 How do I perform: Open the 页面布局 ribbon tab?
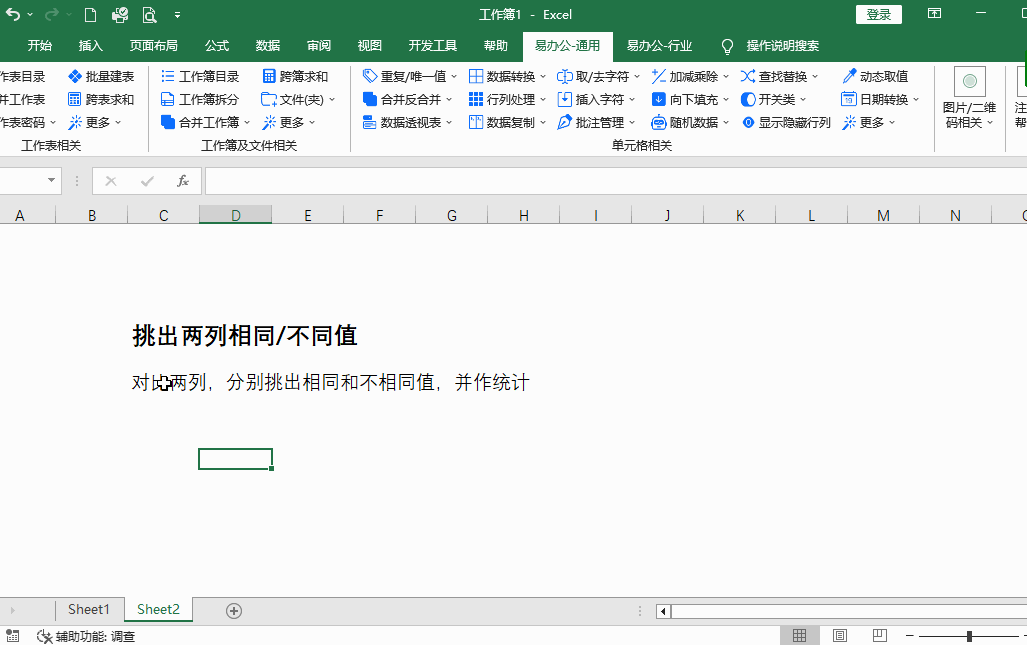point(153,46)
